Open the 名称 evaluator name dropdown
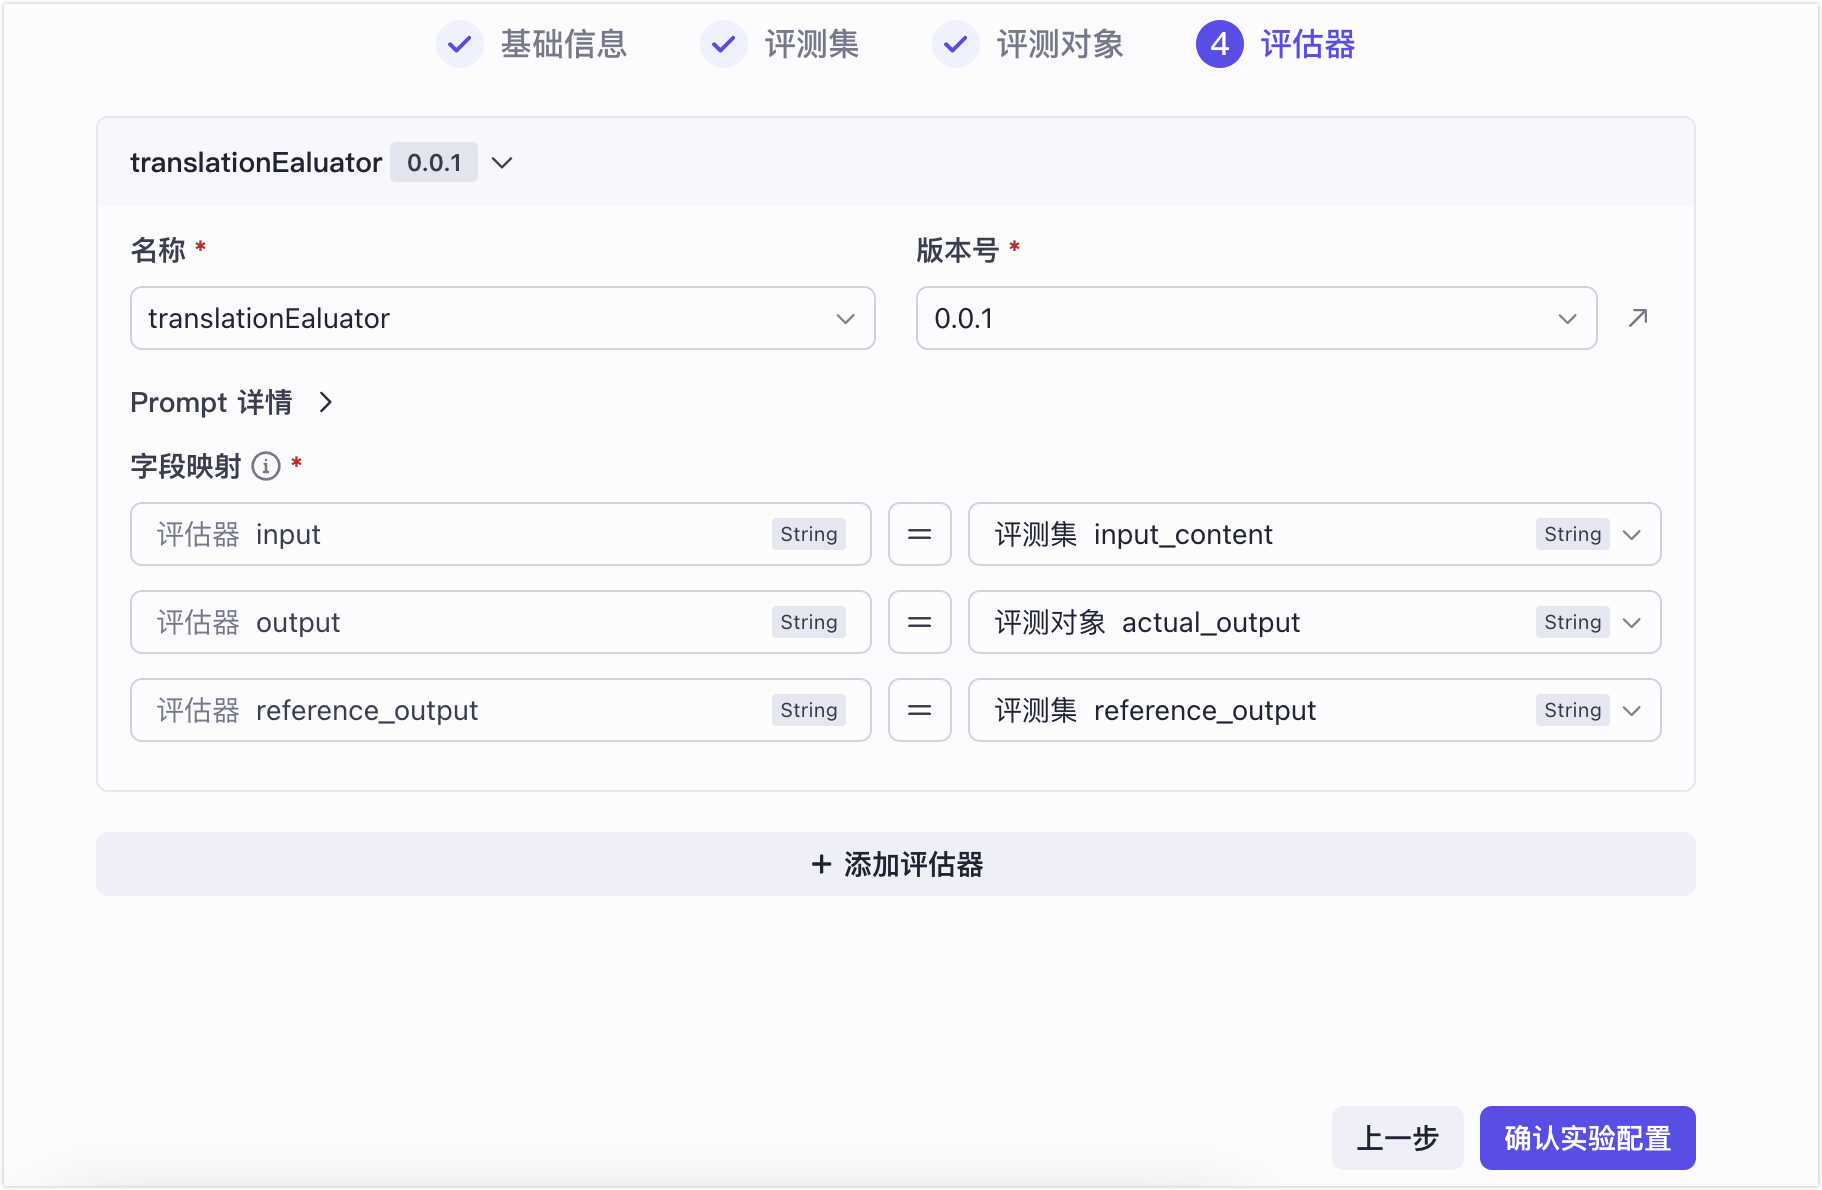 (x=503, y=318)
